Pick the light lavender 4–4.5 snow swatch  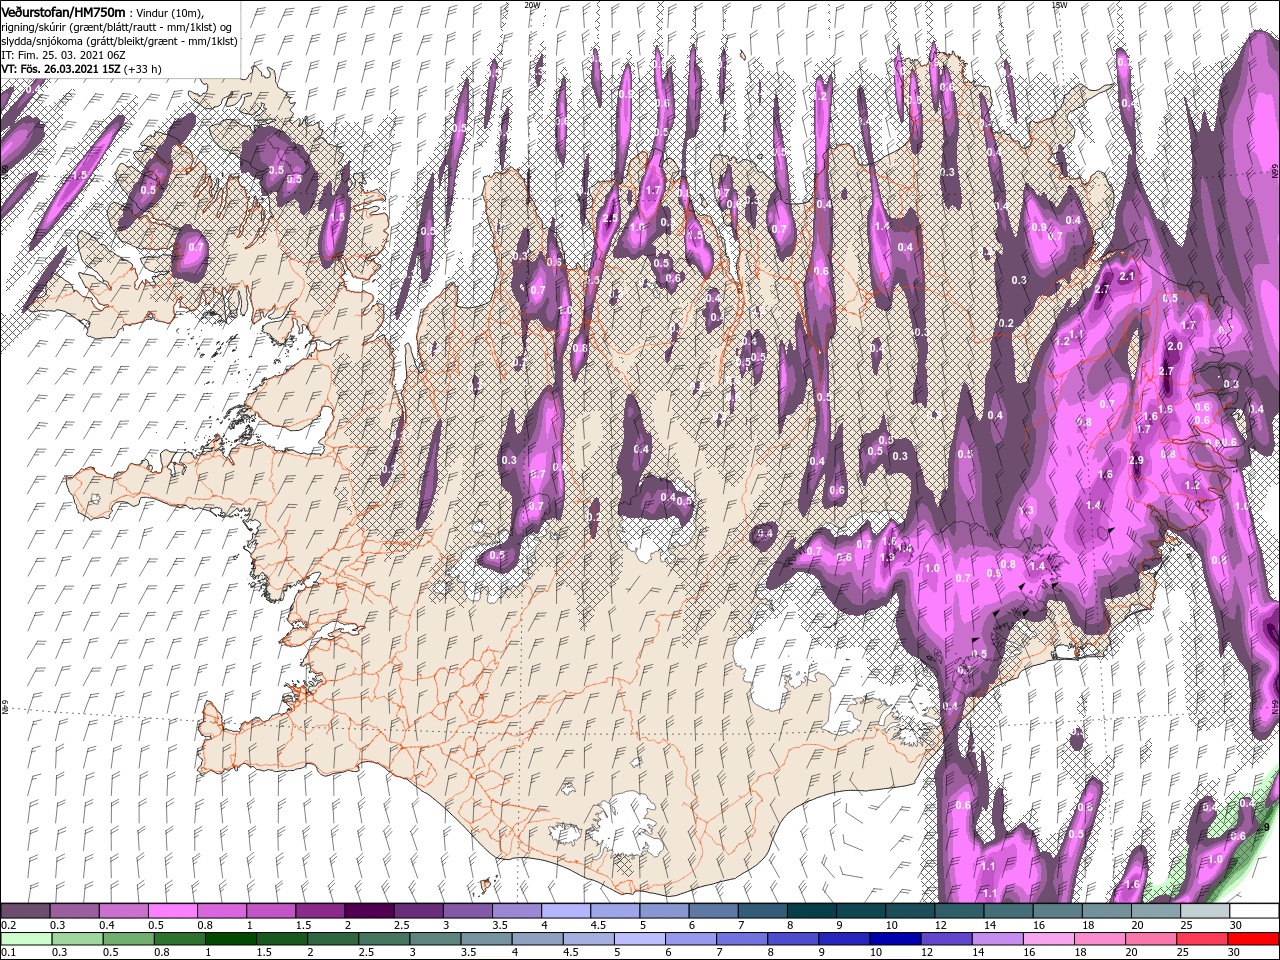566,910
